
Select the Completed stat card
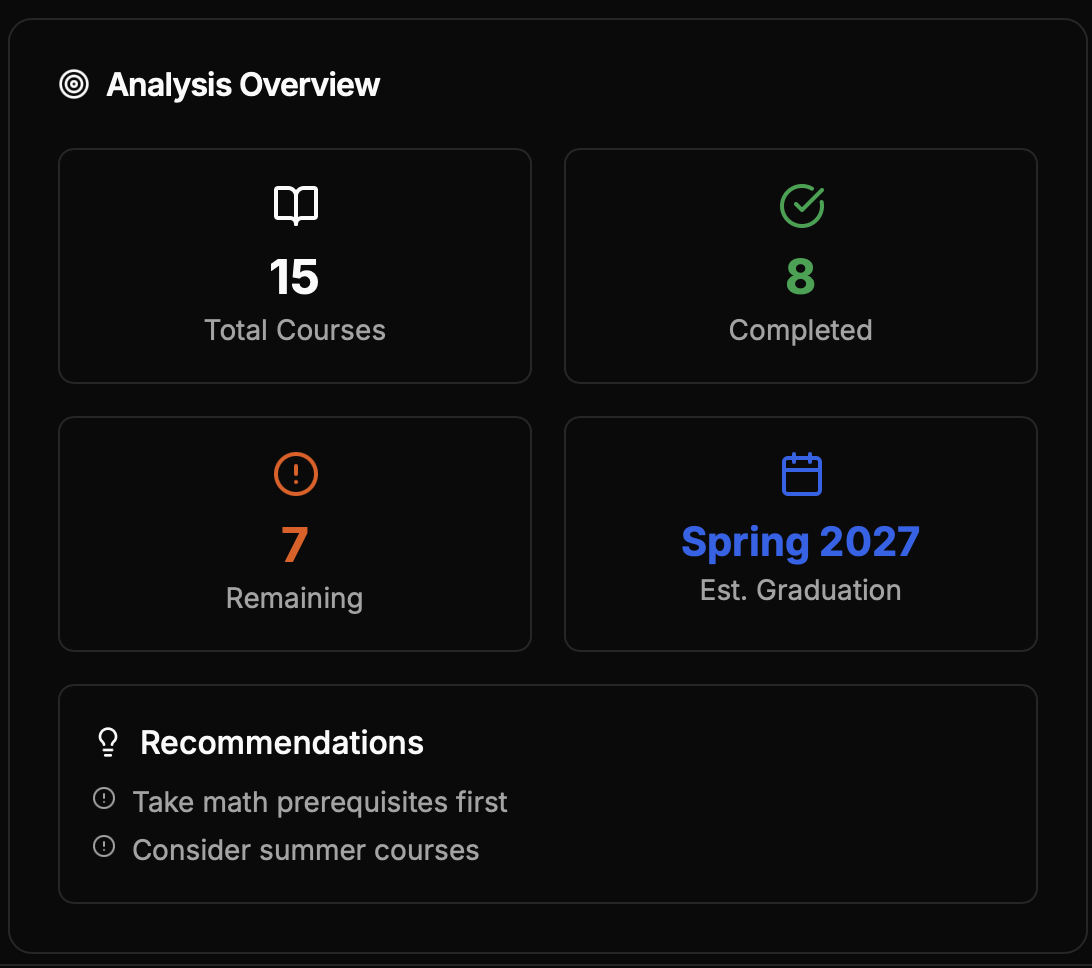(x=801, y=265)
